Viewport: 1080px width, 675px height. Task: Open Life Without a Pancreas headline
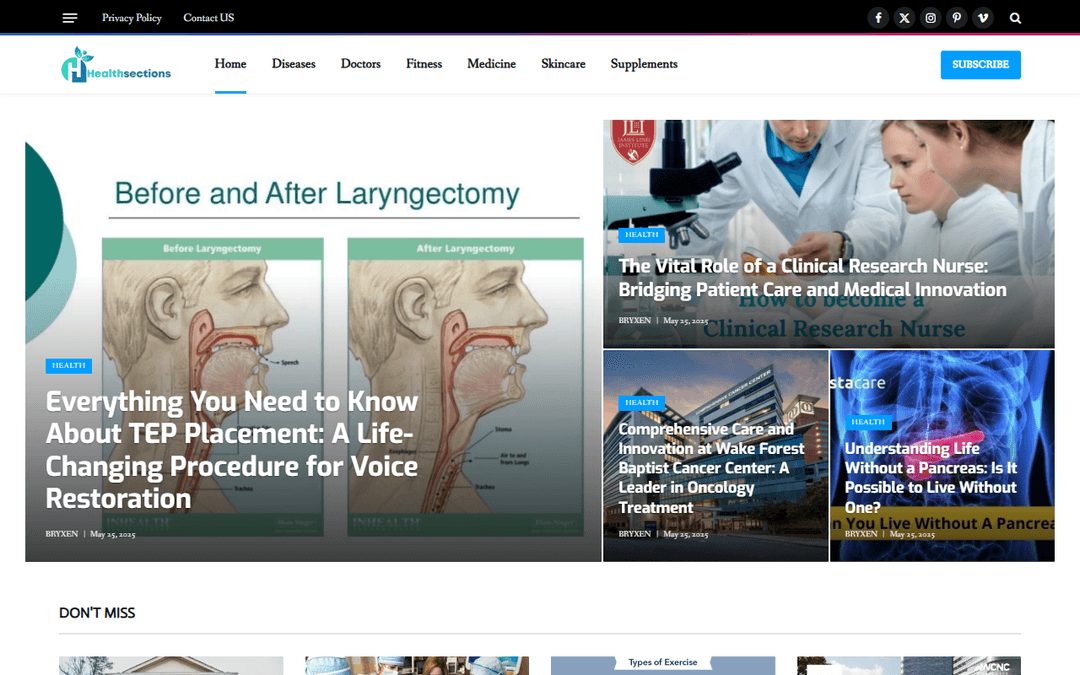(931, 478)
